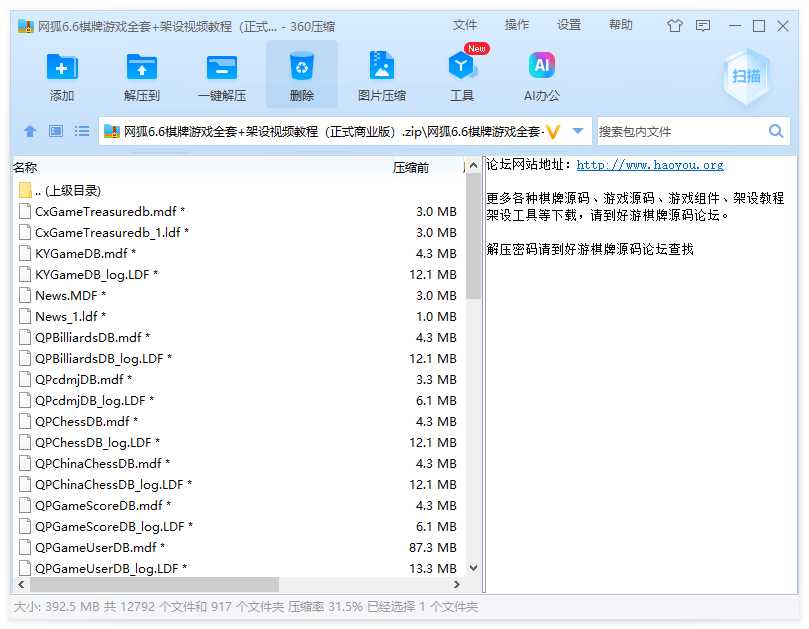Click the 13.3 MB size value
Screen dimensions: 809x629
pyautogui.click(x=432, y=568)
